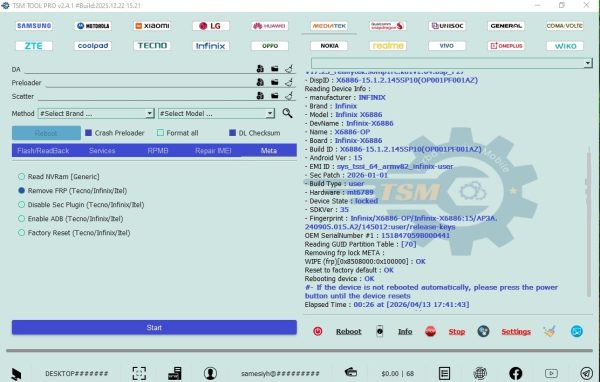Click the user account profile icon
Image resolution: width=600 pixels, height=382 pixels.
click(x=210, y=373)
